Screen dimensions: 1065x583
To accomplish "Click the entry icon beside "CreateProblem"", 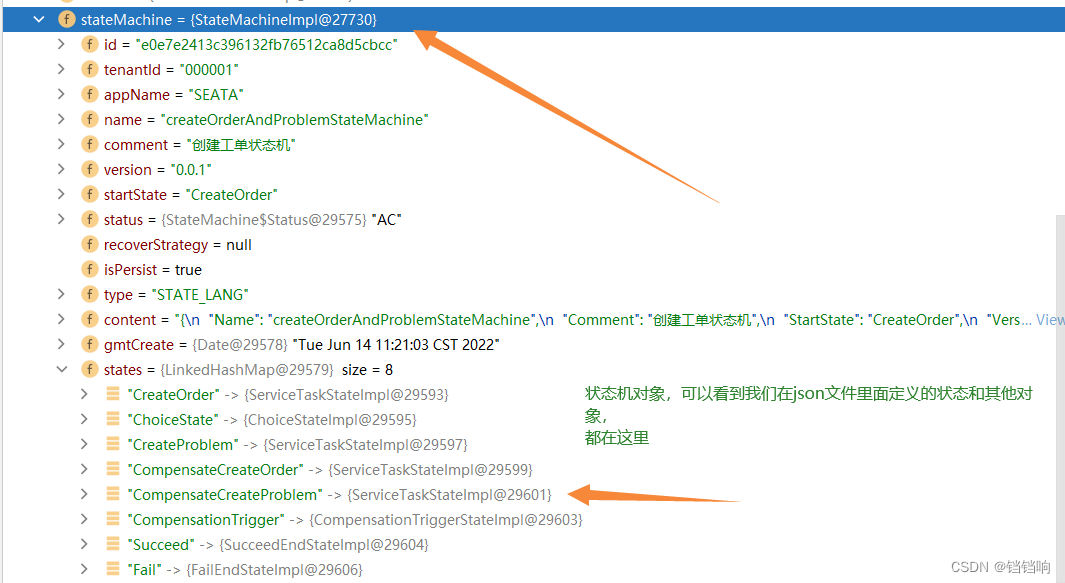I will [x=113, y=444].
